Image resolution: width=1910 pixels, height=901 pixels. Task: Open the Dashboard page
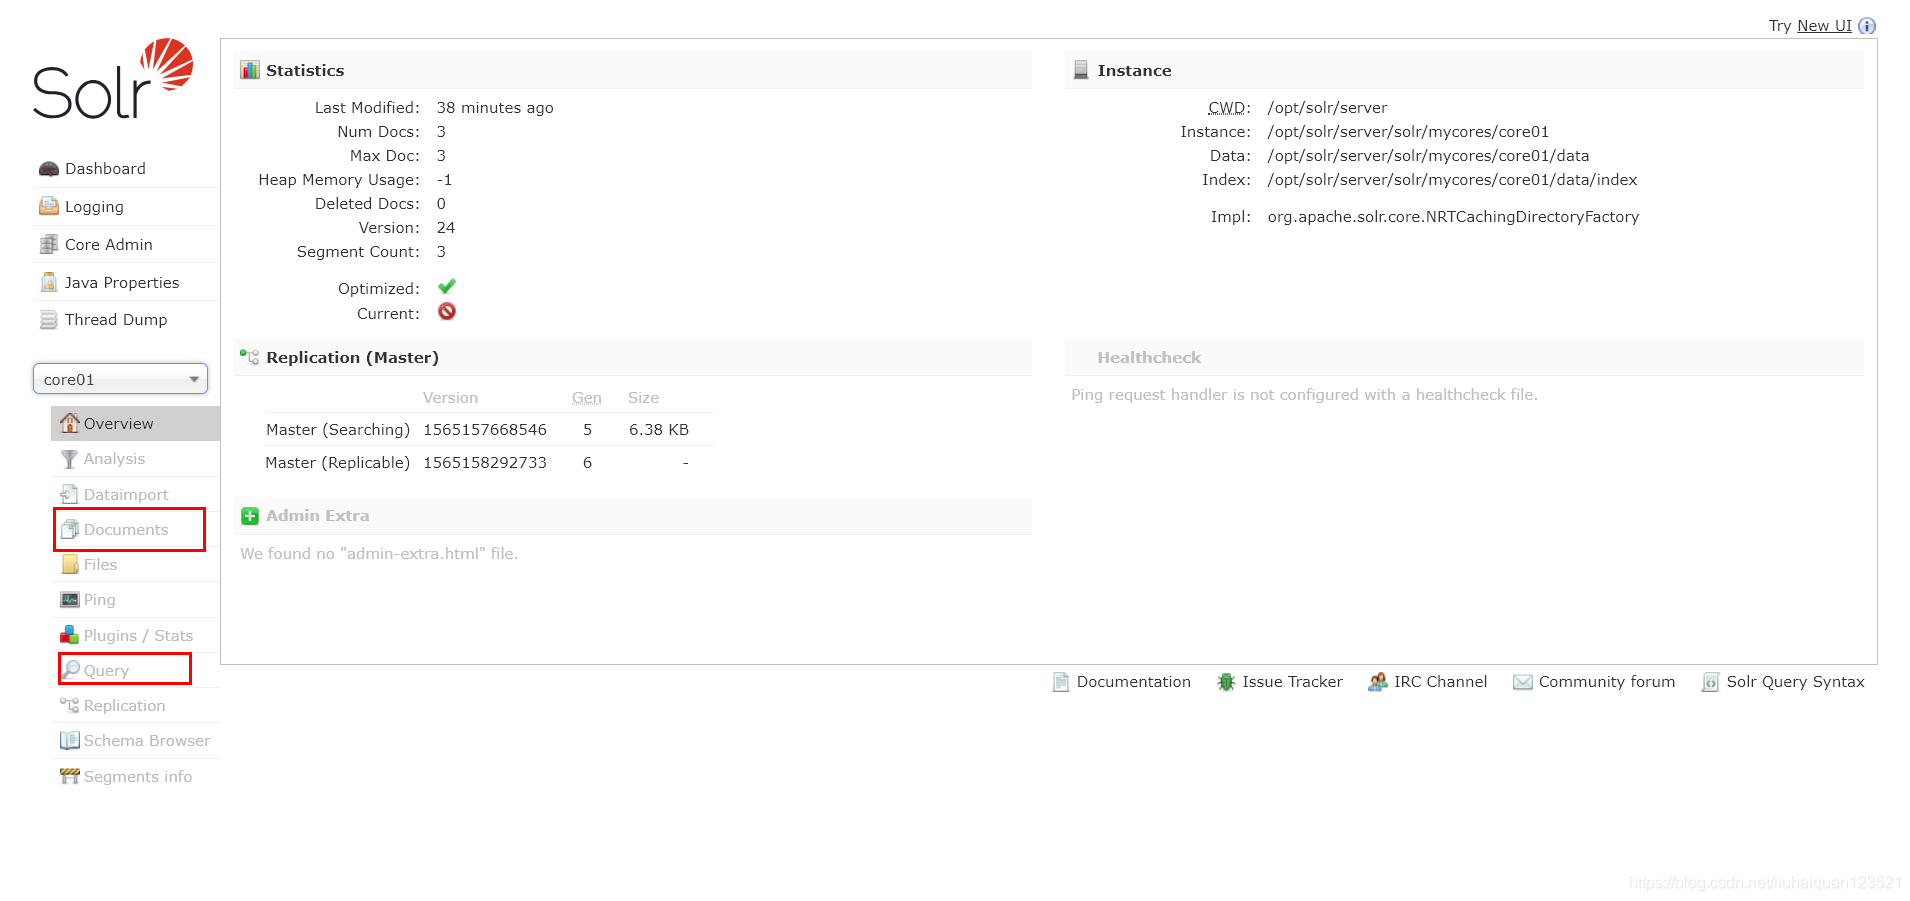pos(105,169)
